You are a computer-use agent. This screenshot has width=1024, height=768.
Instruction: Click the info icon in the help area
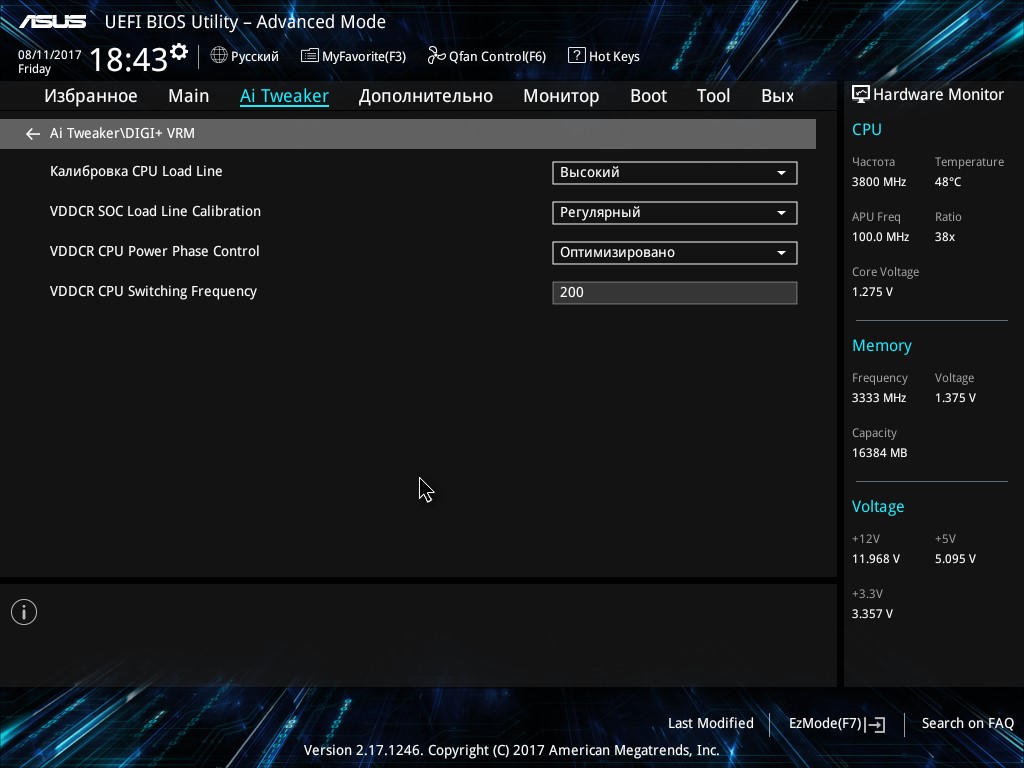pyautogui.click(x=24, y=612)
